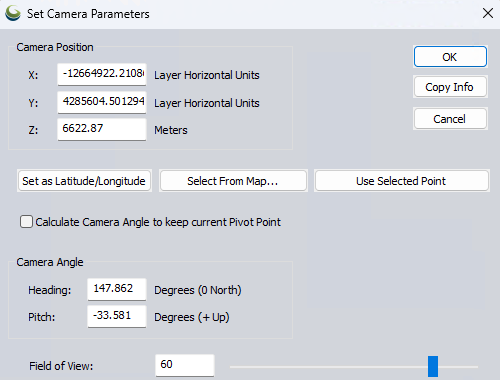The height and width of the screenshot is (380, 500).
Task: Click the Calculate Camera Angle checkbox label text
Action: tap(158, 222)
